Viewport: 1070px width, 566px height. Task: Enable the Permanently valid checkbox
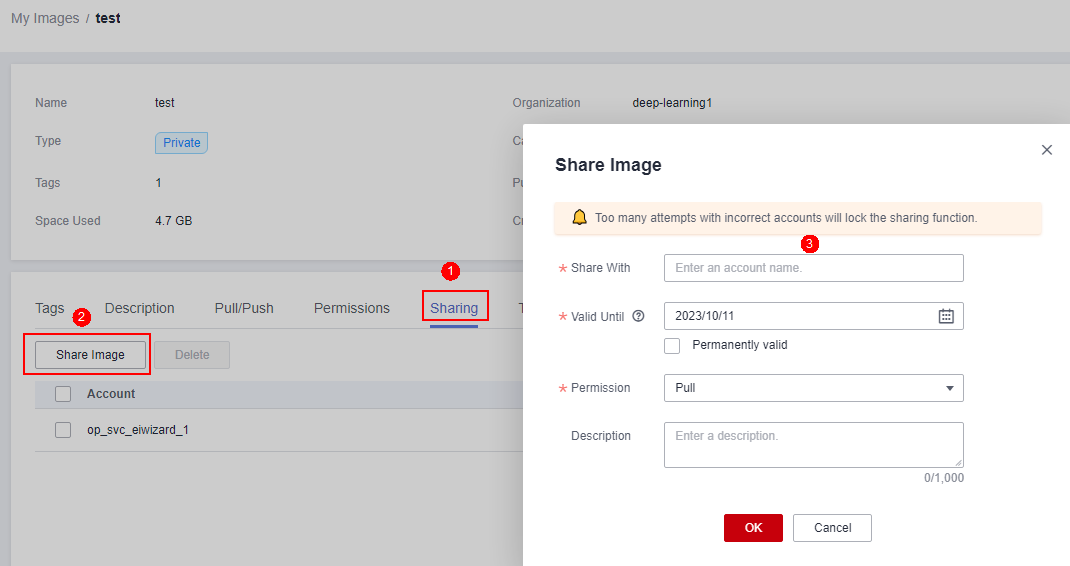tap(672, 345)
